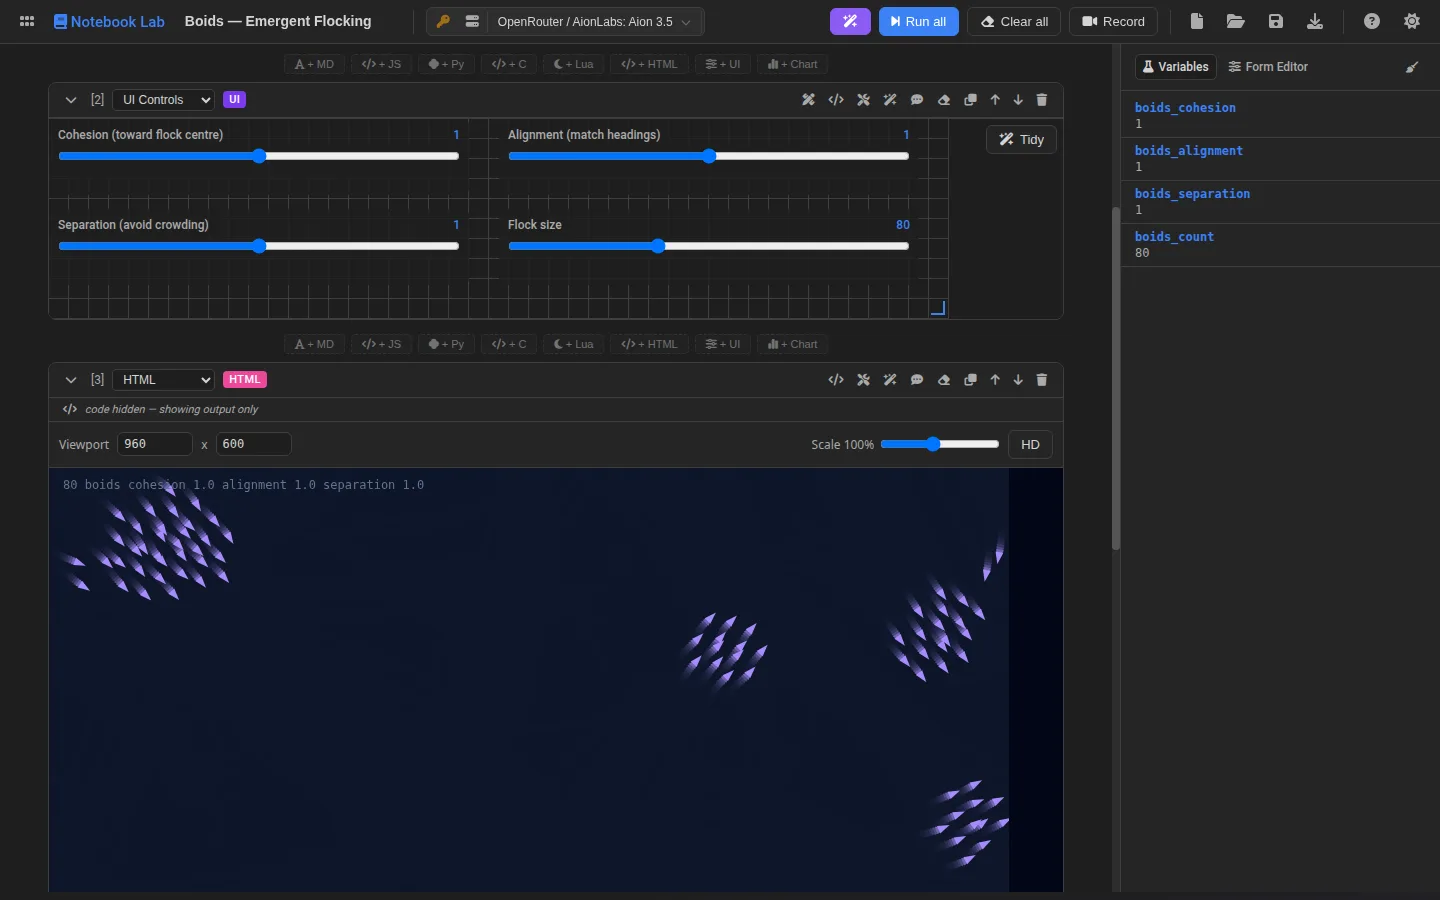Open the HTML cell type dropdown

tap(163, 380)
